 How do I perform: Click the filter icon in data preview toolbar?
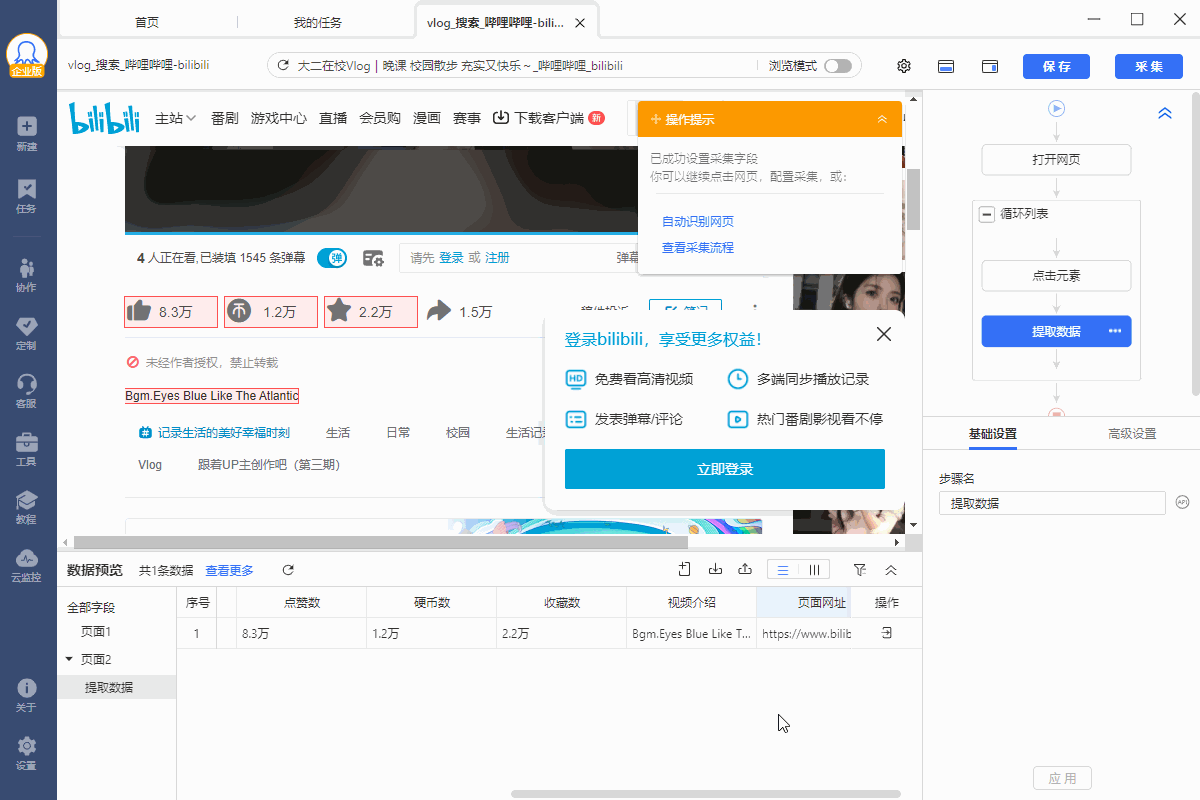[x=860, y=569]
